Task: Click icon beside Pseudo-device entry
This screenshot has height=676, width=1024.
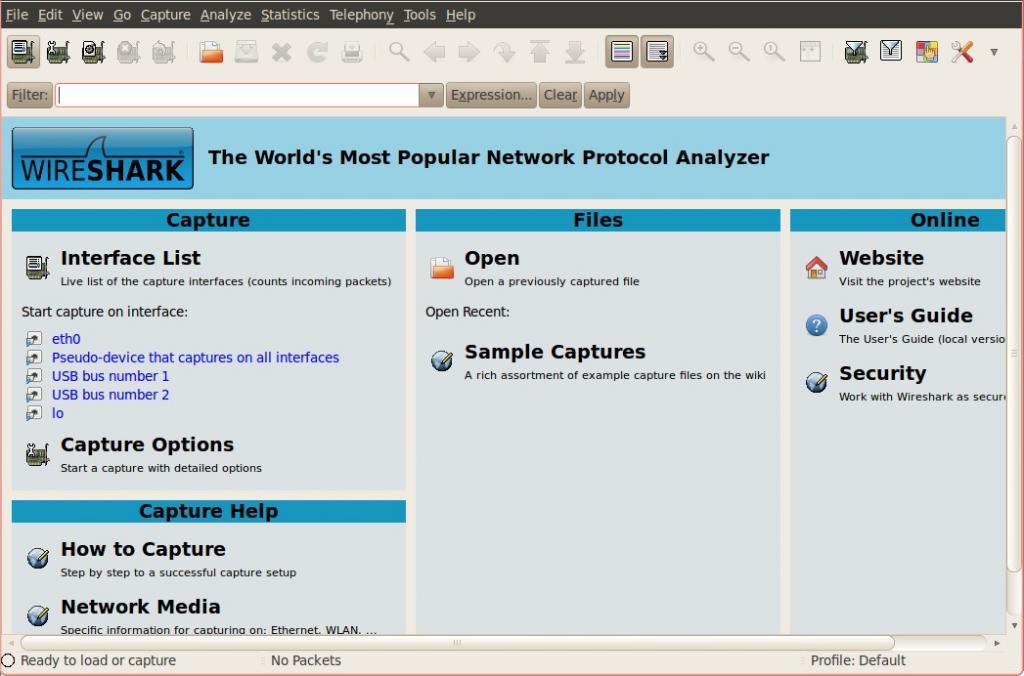Action: [33, 358]
